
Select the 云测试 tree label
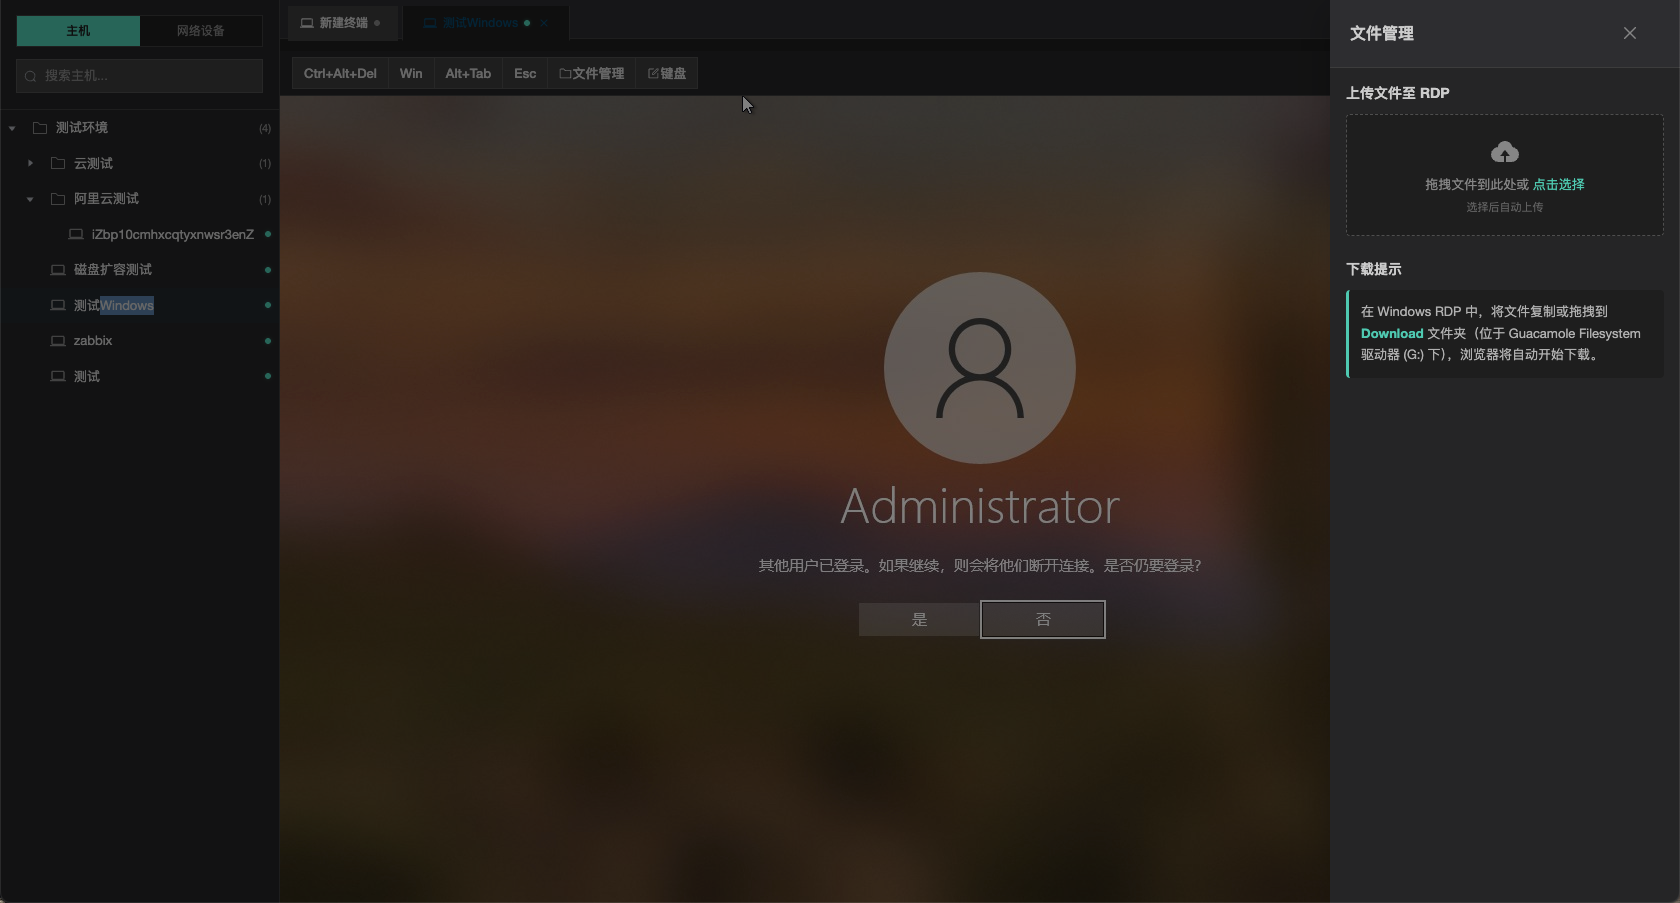point(93,163)
